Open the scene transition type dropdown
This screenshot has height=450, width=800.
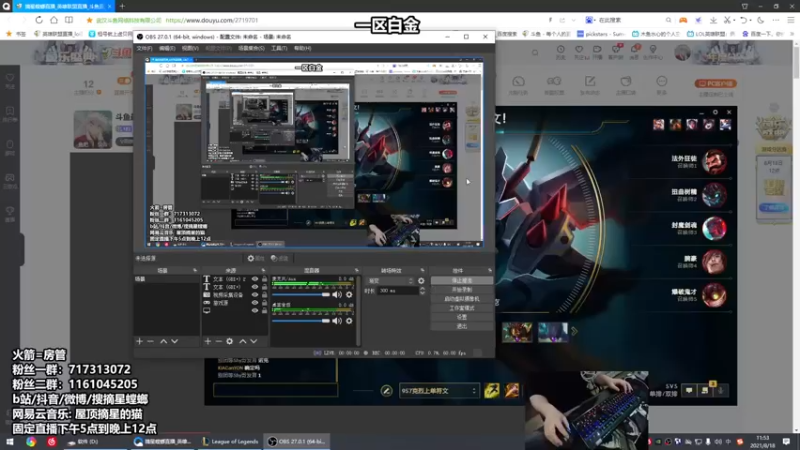[x=390, y=281]
